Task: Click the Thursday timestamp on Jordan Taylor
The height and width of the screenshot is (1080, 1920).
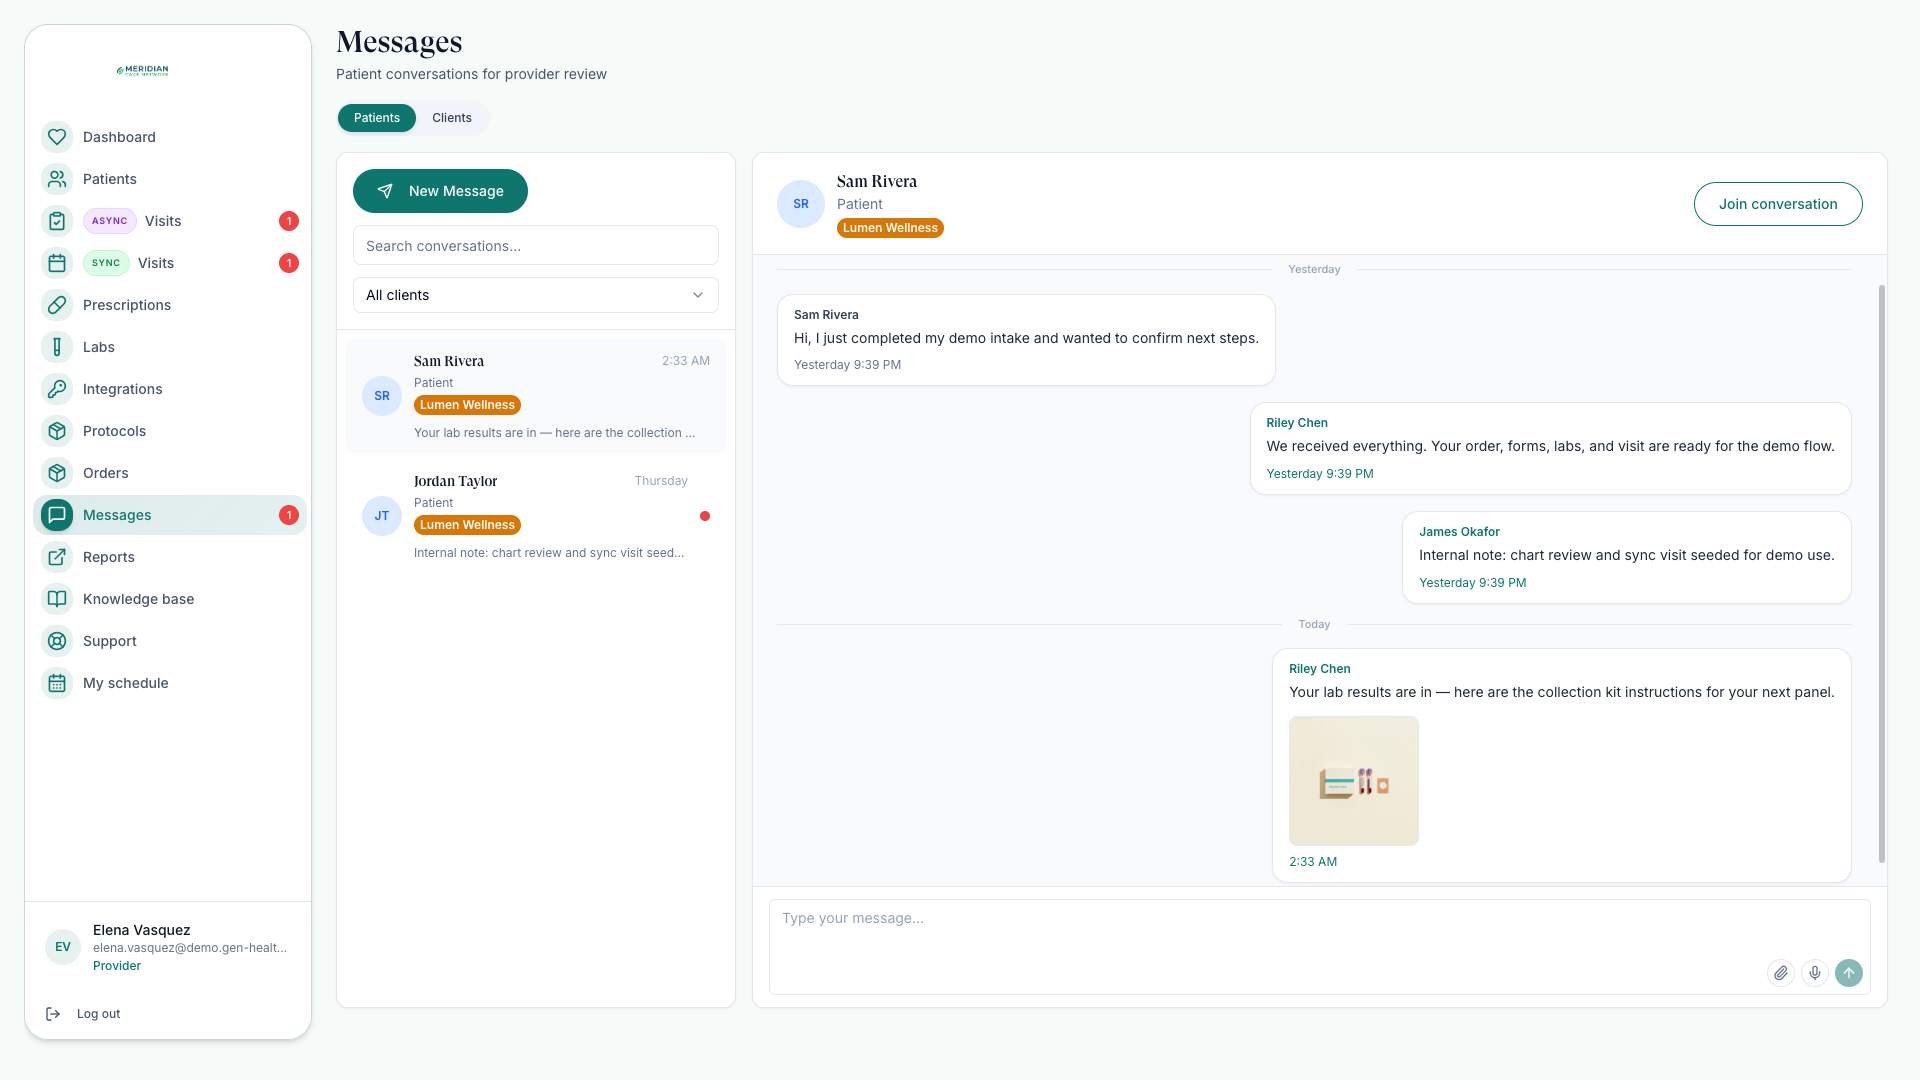Action: [661, 481]
